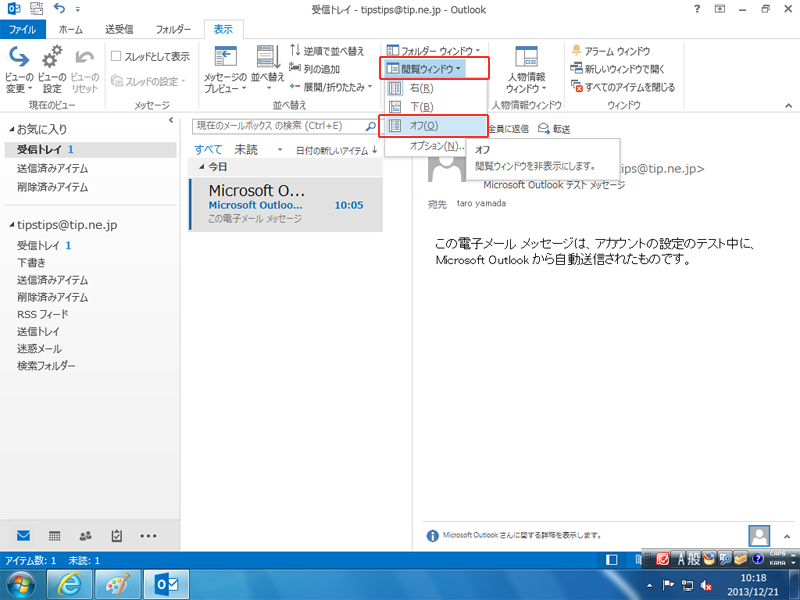Click the send/receive all folders quick access icon
Screen dimensions: 800x600
tap(36, 9)
